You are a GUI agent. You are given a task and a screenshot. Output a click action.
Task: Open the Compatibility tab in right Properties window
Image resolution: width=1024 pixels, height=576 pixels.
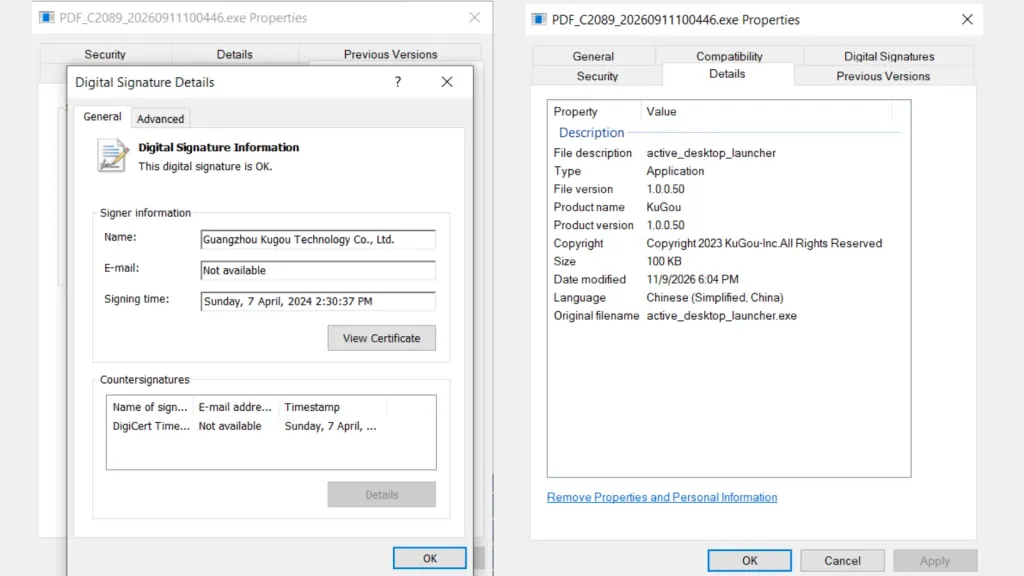point(729,56)
